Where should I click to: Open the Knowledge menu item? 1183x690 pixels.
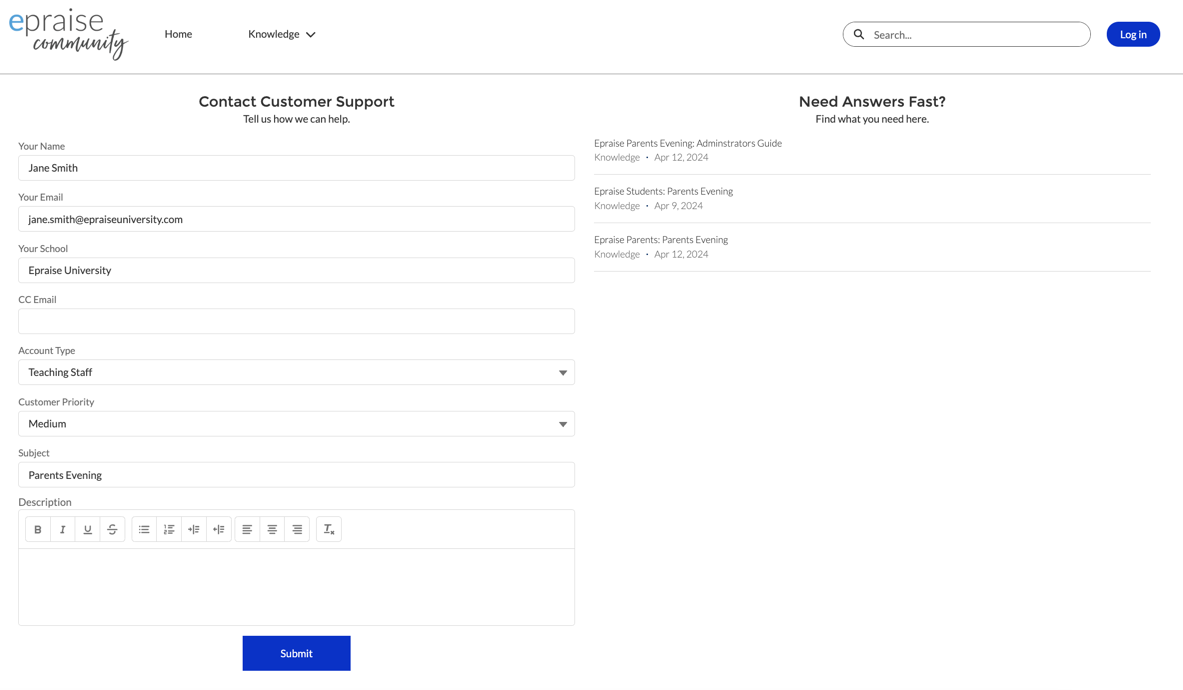(x=274, y=33)
